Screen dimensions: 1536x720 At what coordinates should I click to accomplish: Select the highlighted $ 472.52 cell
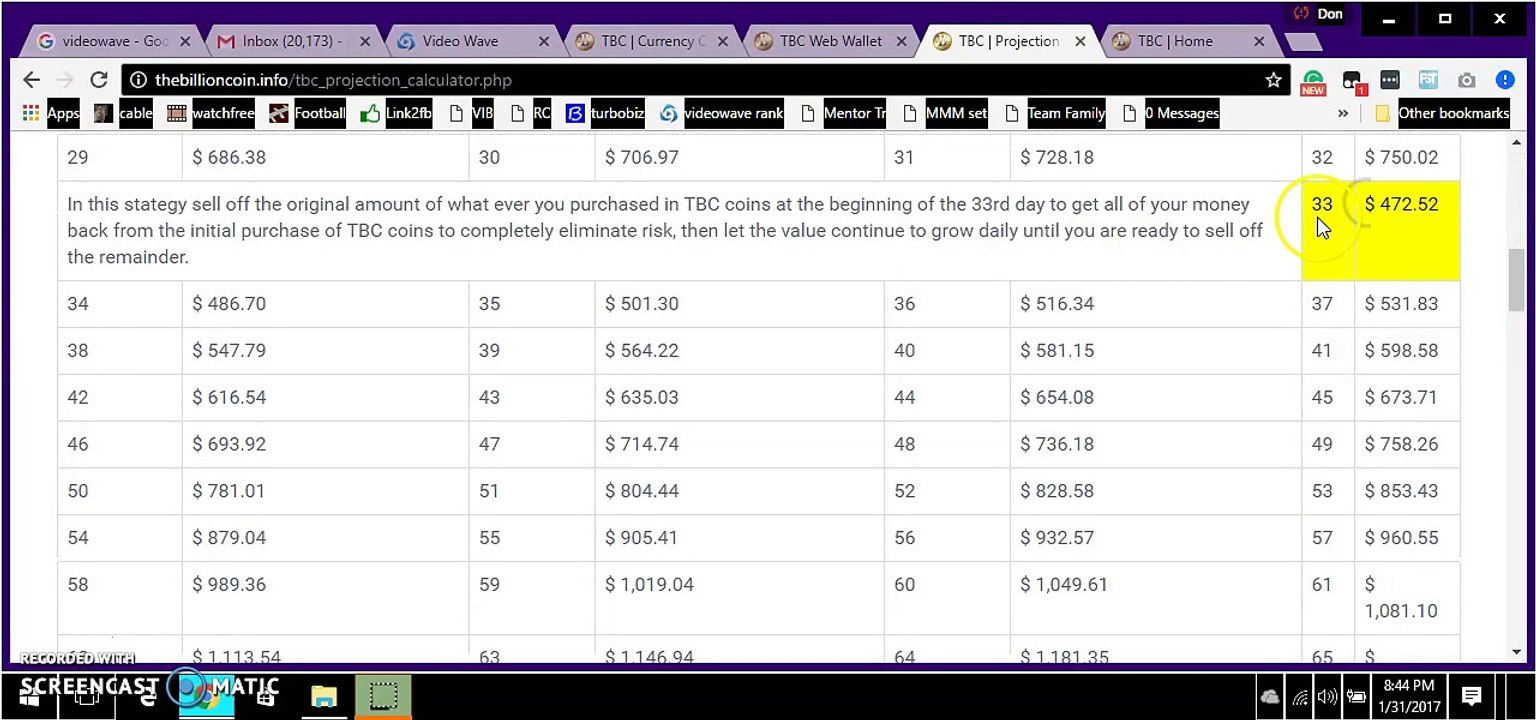pyautogui.click(x=1407, y=230)
